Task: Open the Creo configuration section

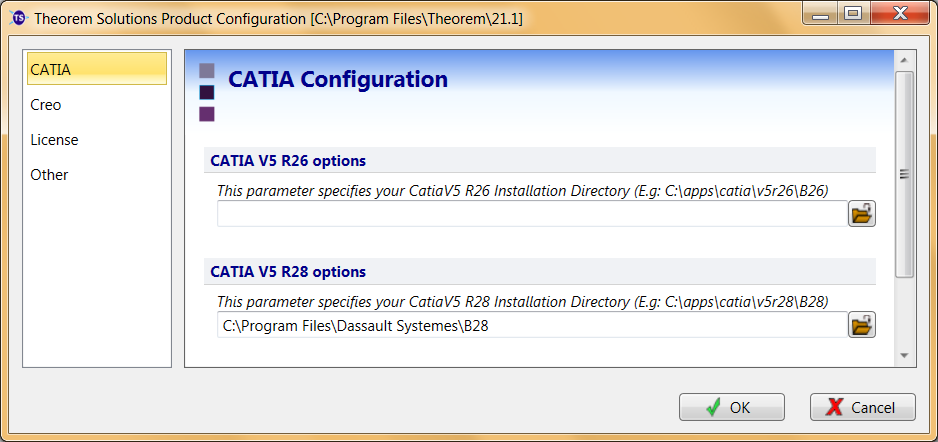Action: [x=97, y=105]
